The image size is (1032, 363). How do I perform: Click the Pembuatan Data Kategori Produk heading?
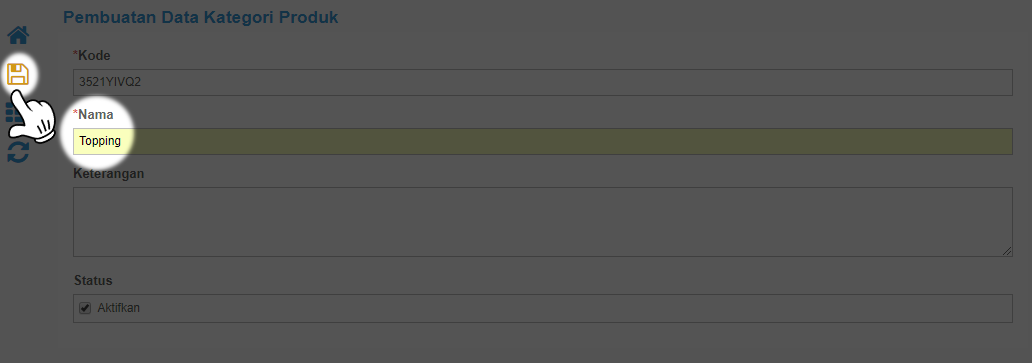[x=201, y=18]
